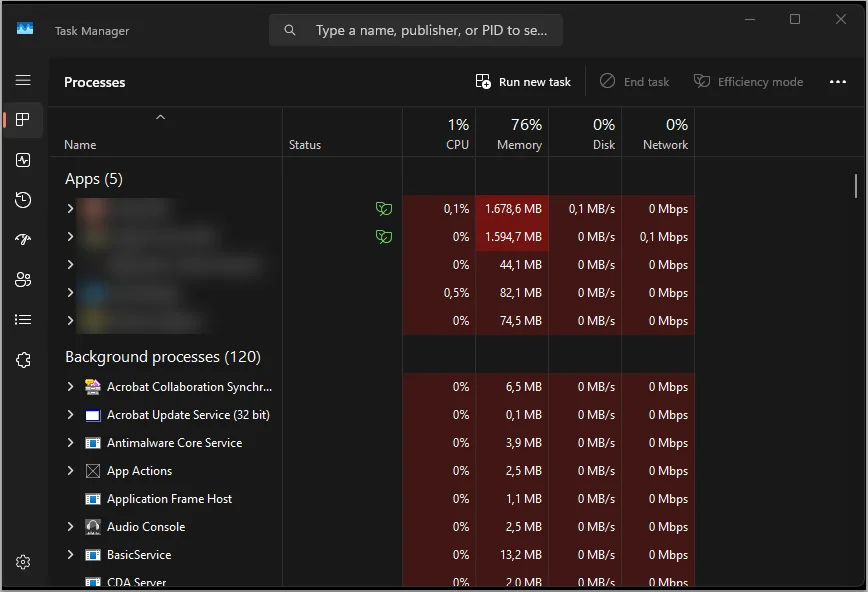Expand Antimalware Core Service process
The width and height of the screenshot is (868, 592).
click(x=70, y=442)
